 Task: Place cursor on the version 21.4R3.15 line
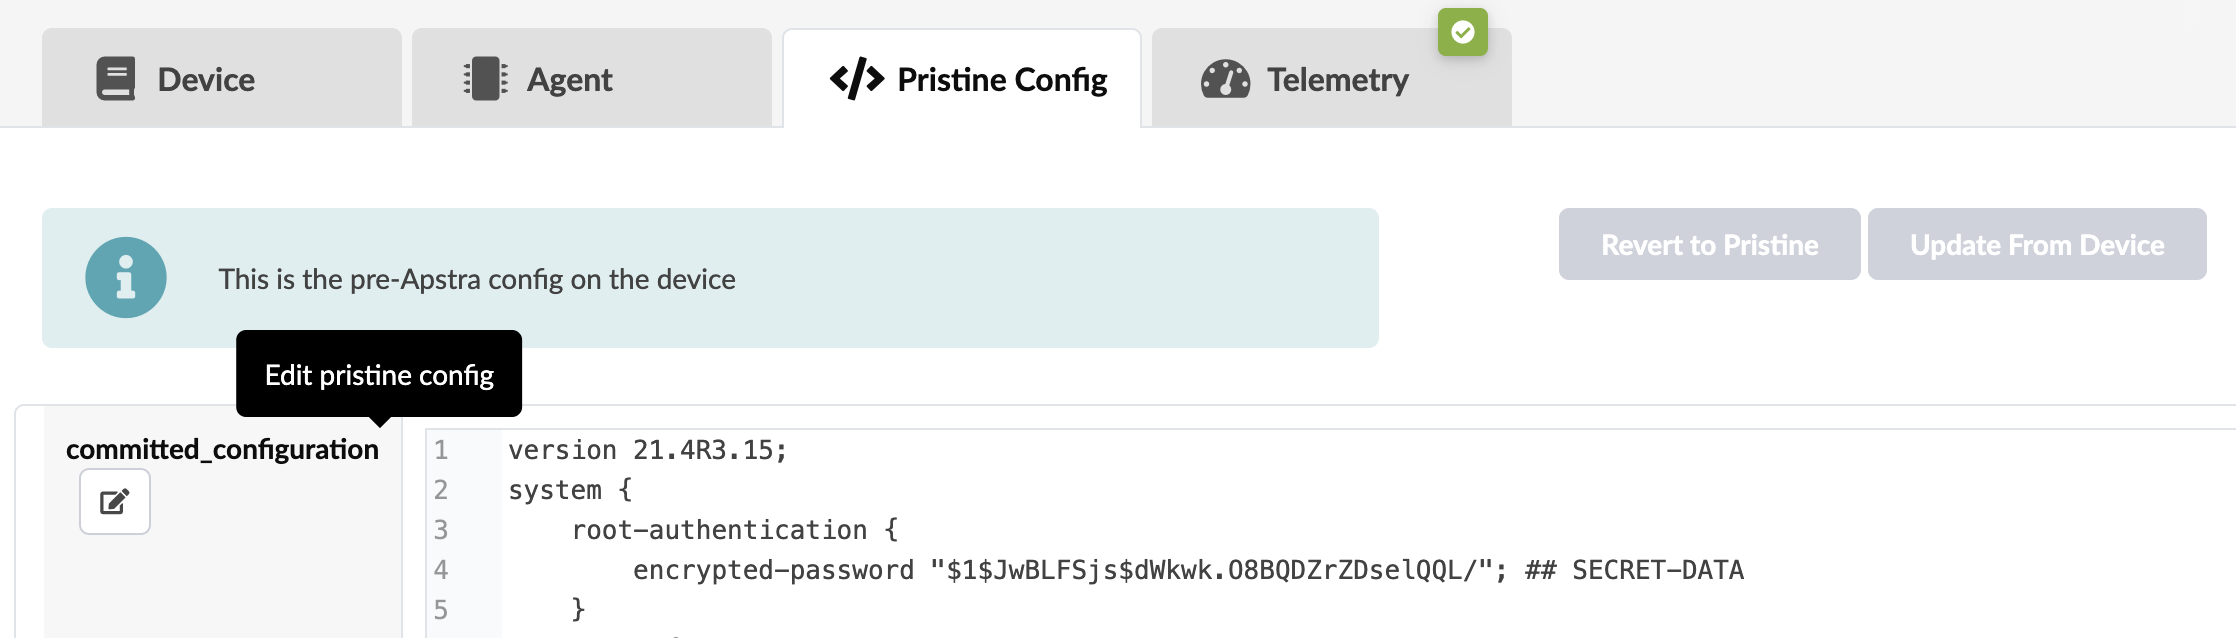pyautogui.click(x=647, y=450)
